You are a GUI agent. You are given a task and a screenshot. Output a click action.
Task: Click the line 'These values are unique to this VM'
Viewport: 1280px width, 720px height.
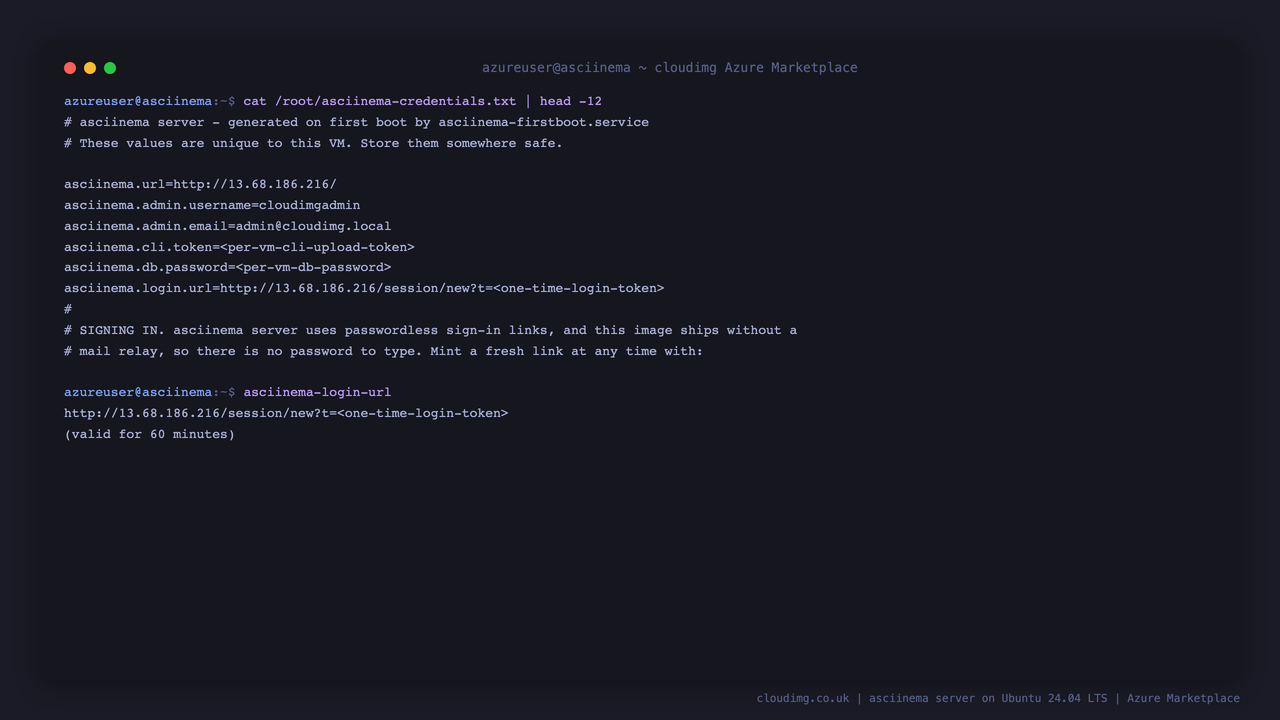click(313, 143)
